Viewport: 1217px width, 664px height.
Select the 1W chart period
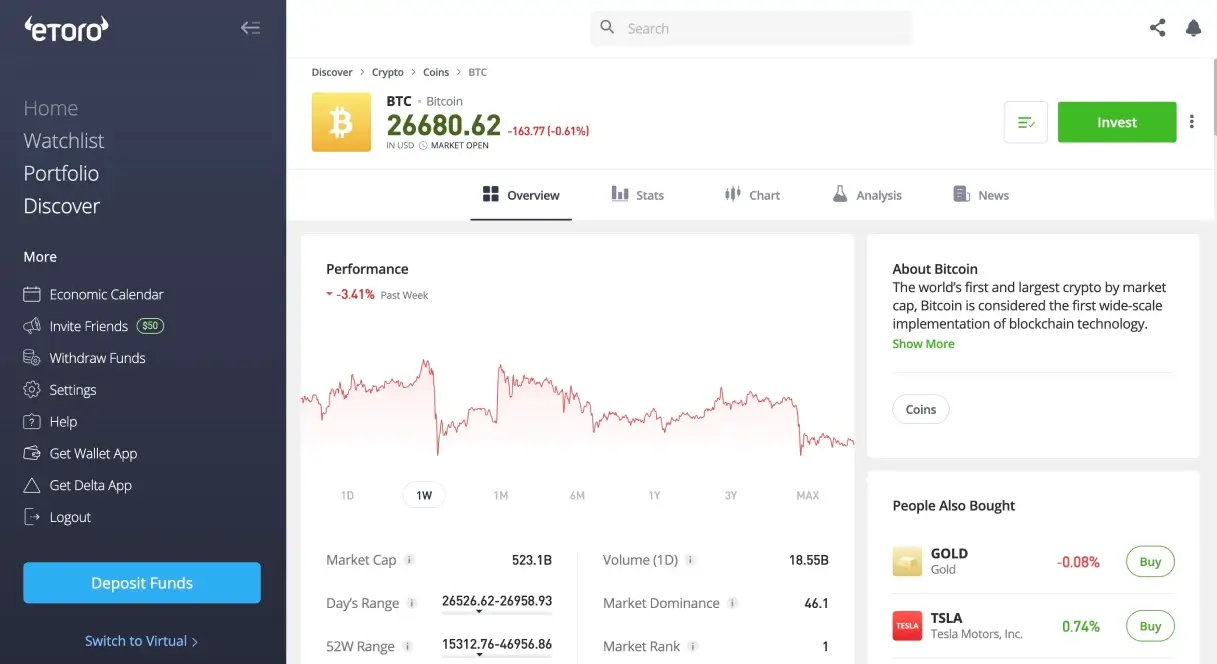tap(424, 495)
